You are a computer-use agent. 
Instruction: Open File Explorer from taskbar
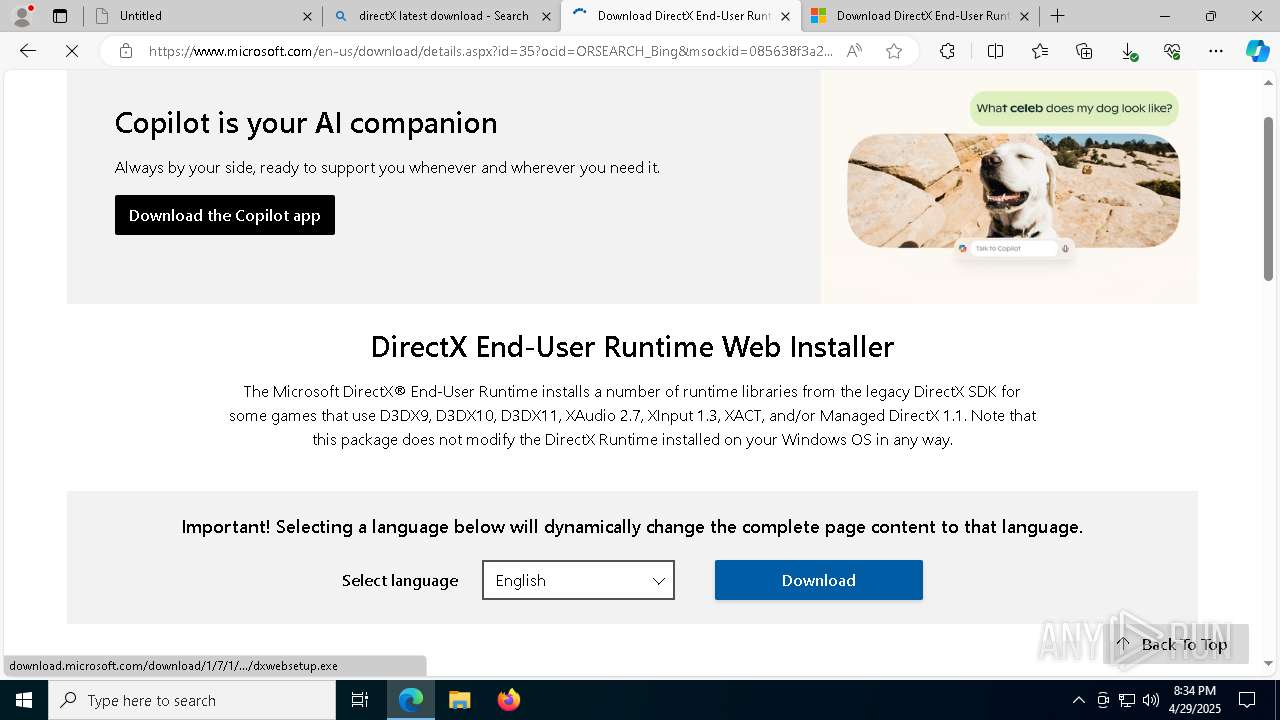point(459,700)
